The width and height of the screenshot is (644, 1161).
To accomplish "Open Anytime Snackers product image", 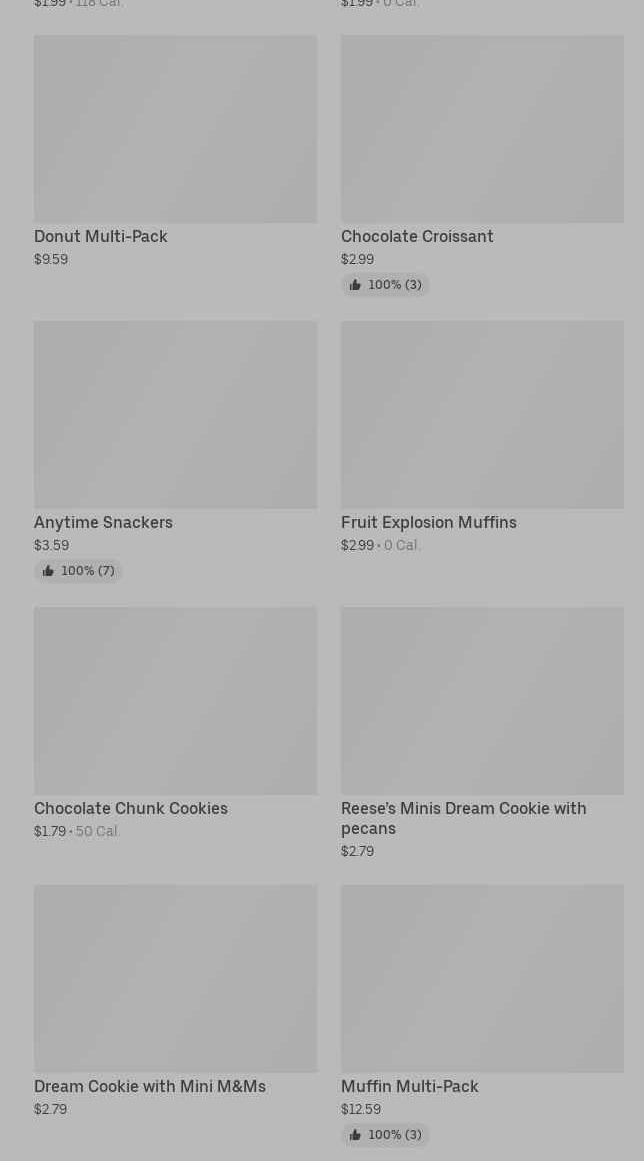I will [x=175, y=415].
